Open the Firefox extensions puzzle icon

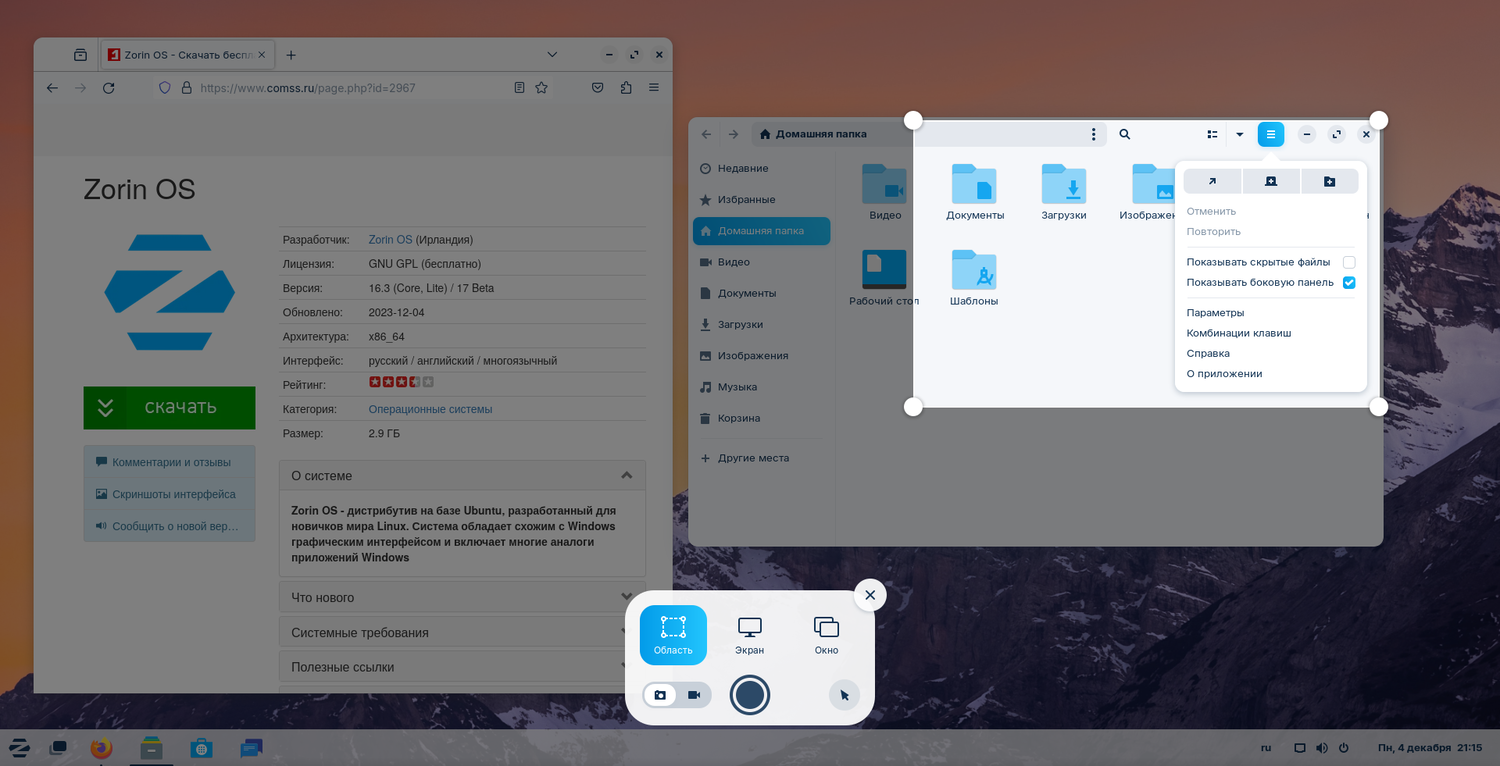tap(626, 88)
